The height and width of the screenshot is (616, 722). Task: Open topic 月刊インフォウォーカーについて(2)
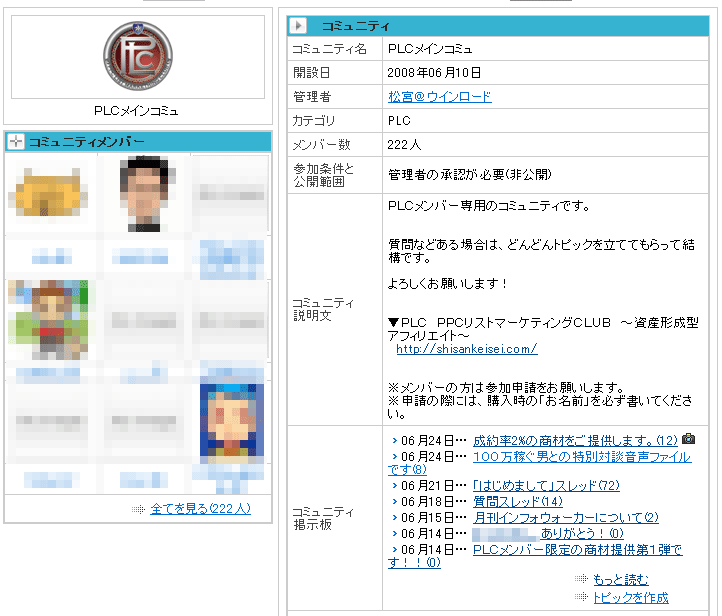565,517
